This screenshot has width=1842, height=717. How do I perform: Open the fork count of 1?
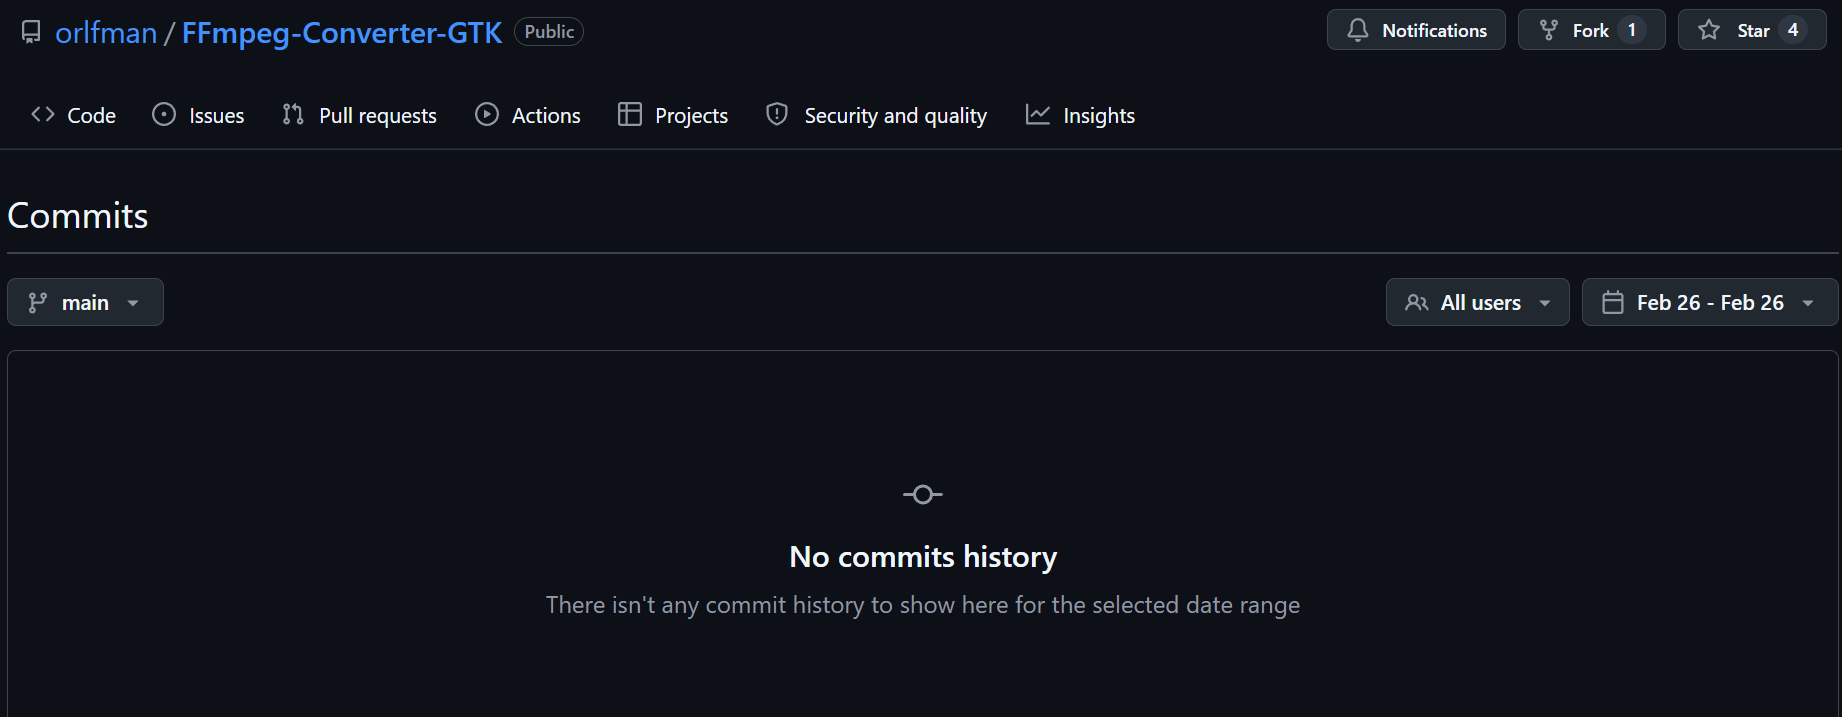[x=1632, y=30]
